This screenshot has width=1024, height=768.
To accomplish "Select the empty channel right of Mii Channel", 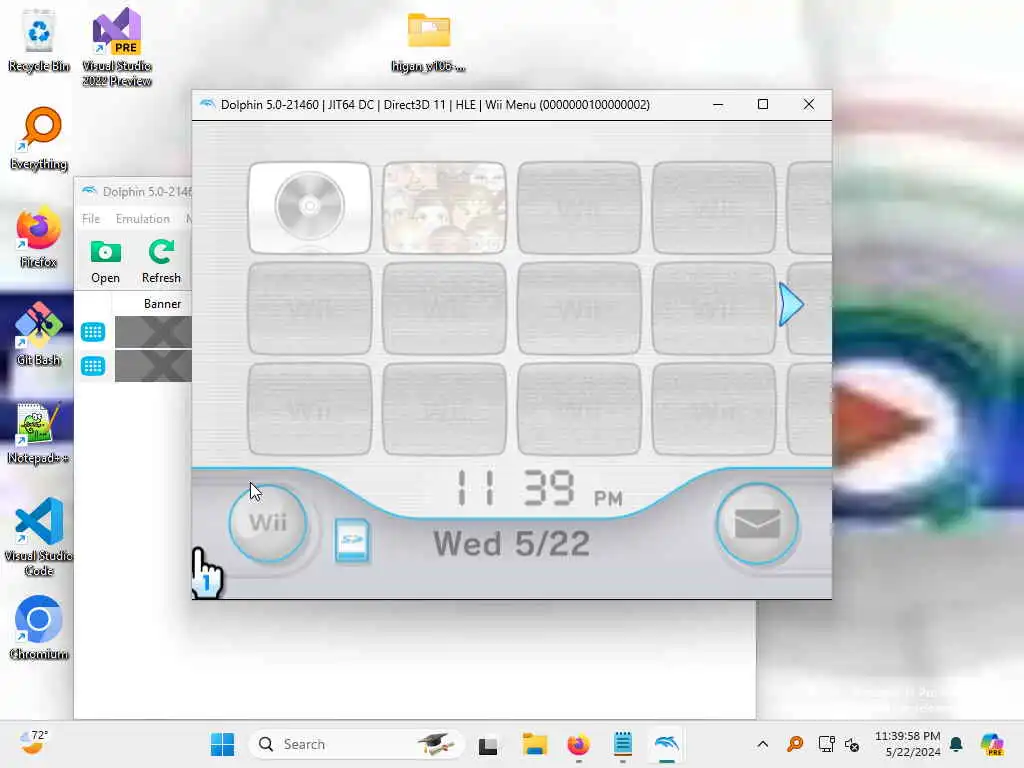I will (x=579, y=207).
